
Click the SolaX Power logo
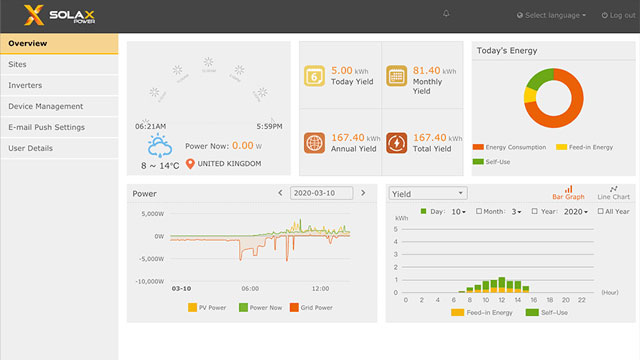tap(59, 15)
